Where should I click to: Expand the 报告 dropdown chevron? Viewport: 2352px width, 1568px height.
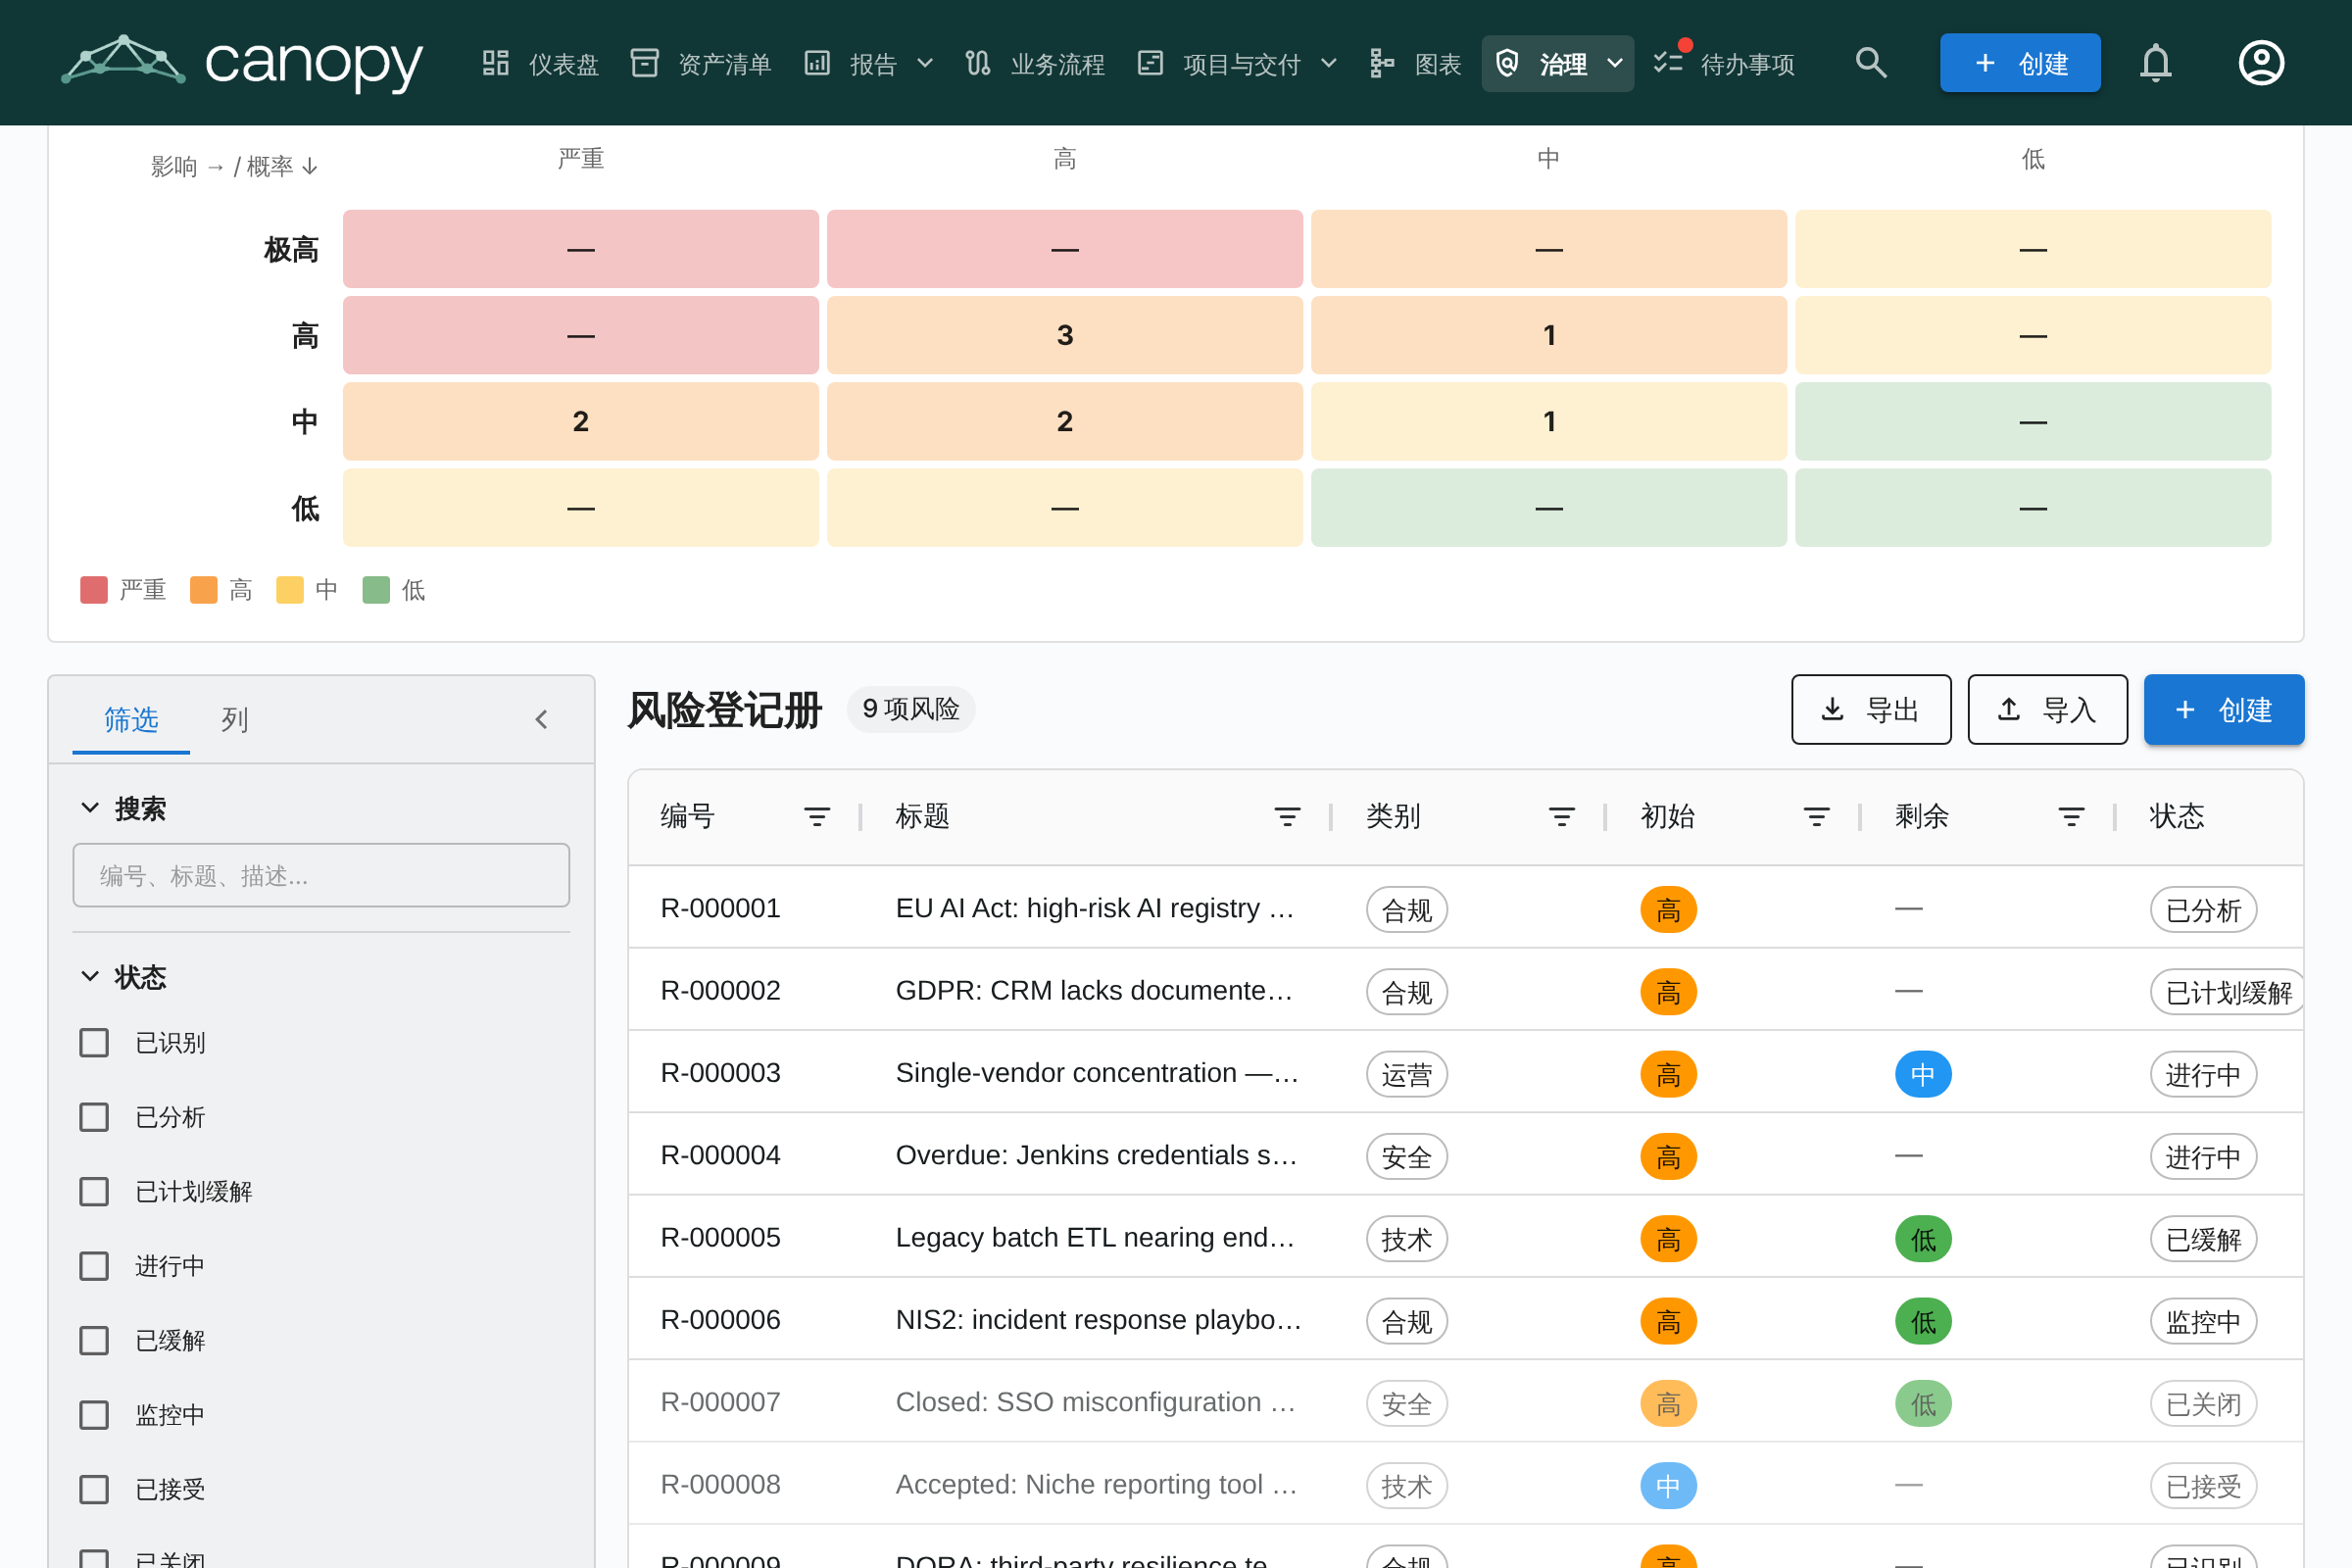click(x=925, y=63)
